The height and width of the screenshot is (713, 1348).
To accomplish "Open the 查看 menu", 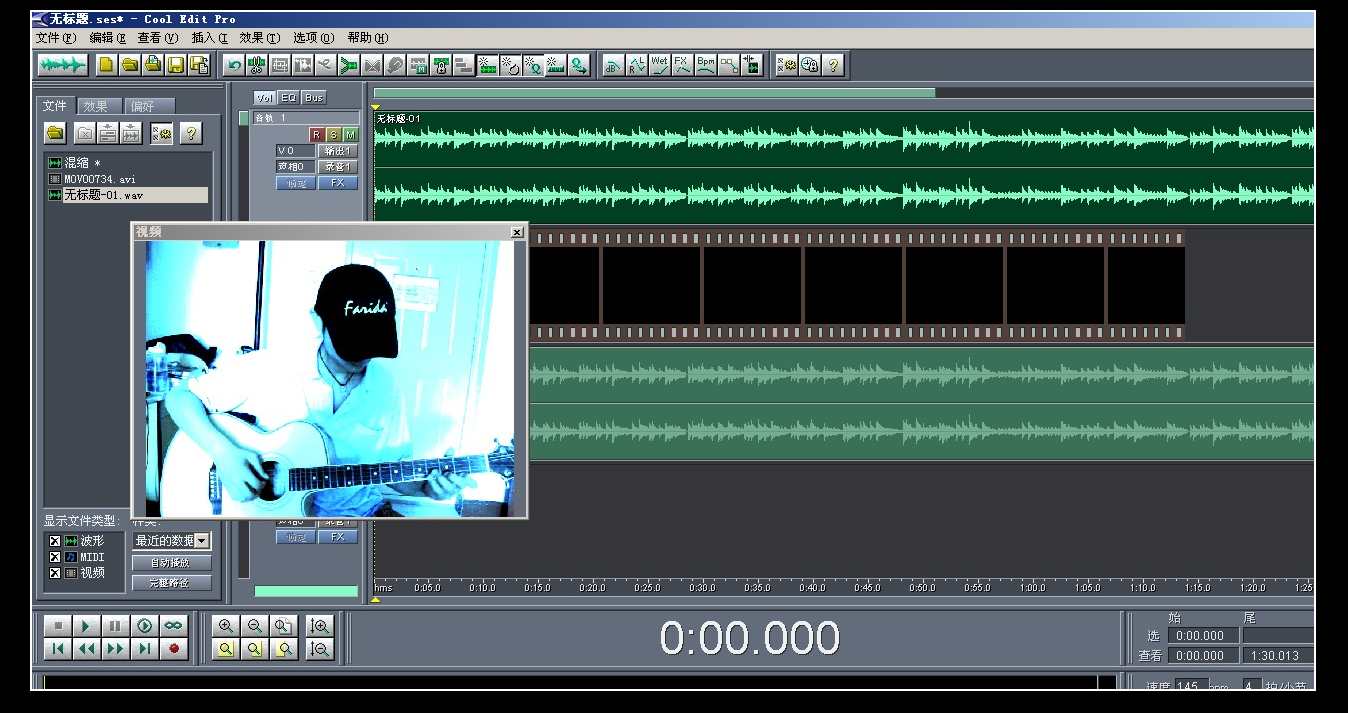I will [x=158, y=38].
